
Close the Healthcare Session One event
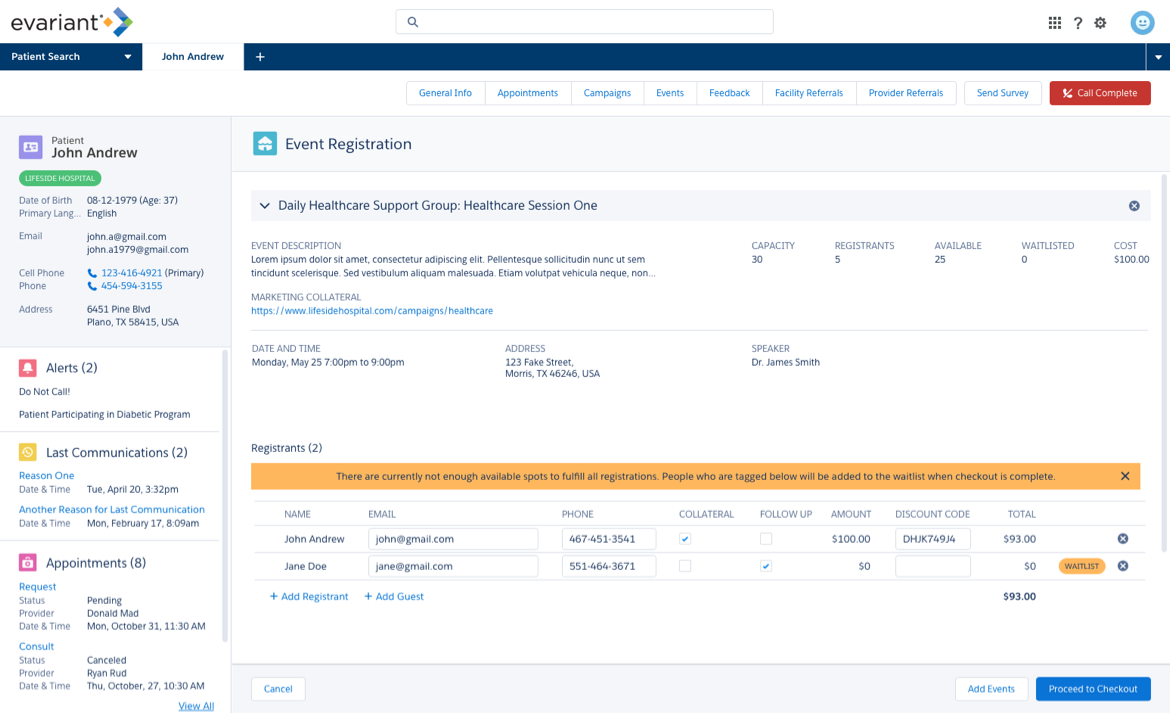click(1134, 206)
